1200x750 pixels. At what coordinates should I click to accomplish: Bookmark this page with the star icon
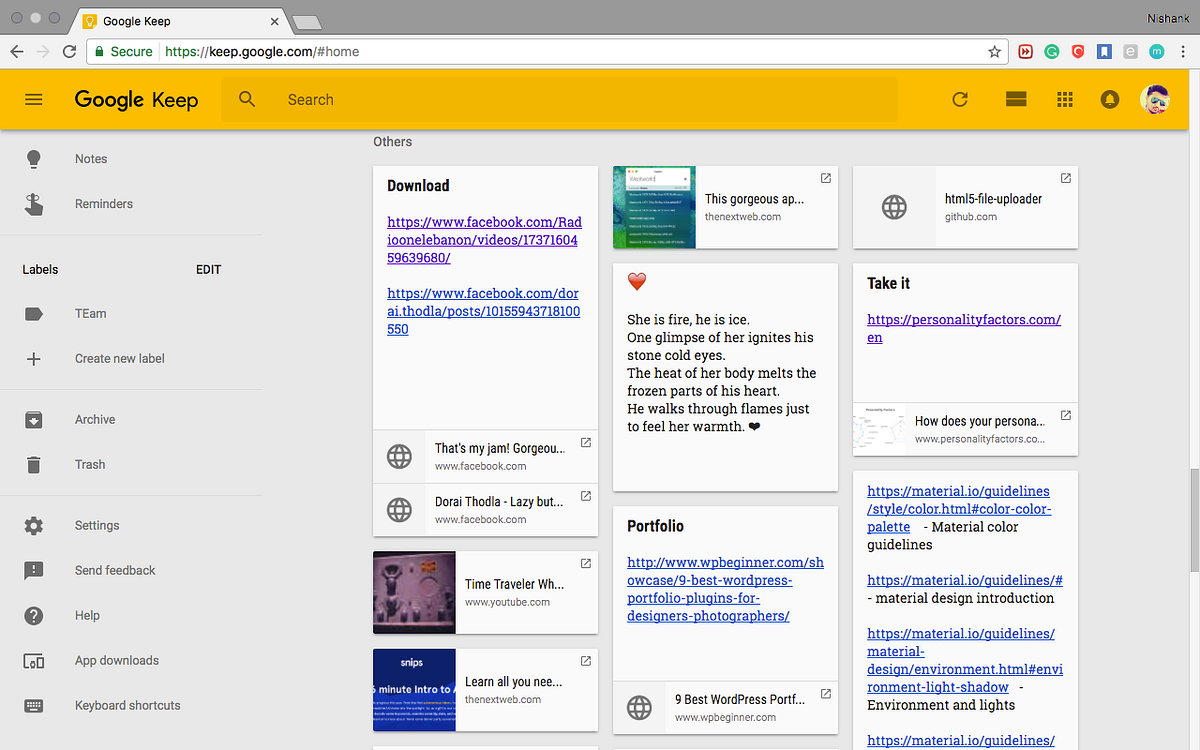pyautogui.click(x=995, y=52)
